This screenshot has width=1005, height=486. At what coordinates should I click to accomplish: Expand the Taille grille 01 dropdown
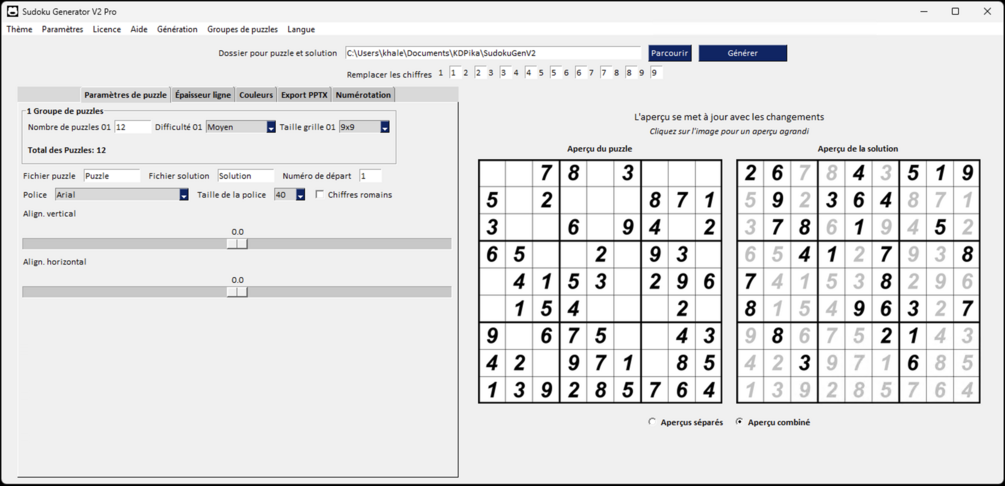click(385, 127)
